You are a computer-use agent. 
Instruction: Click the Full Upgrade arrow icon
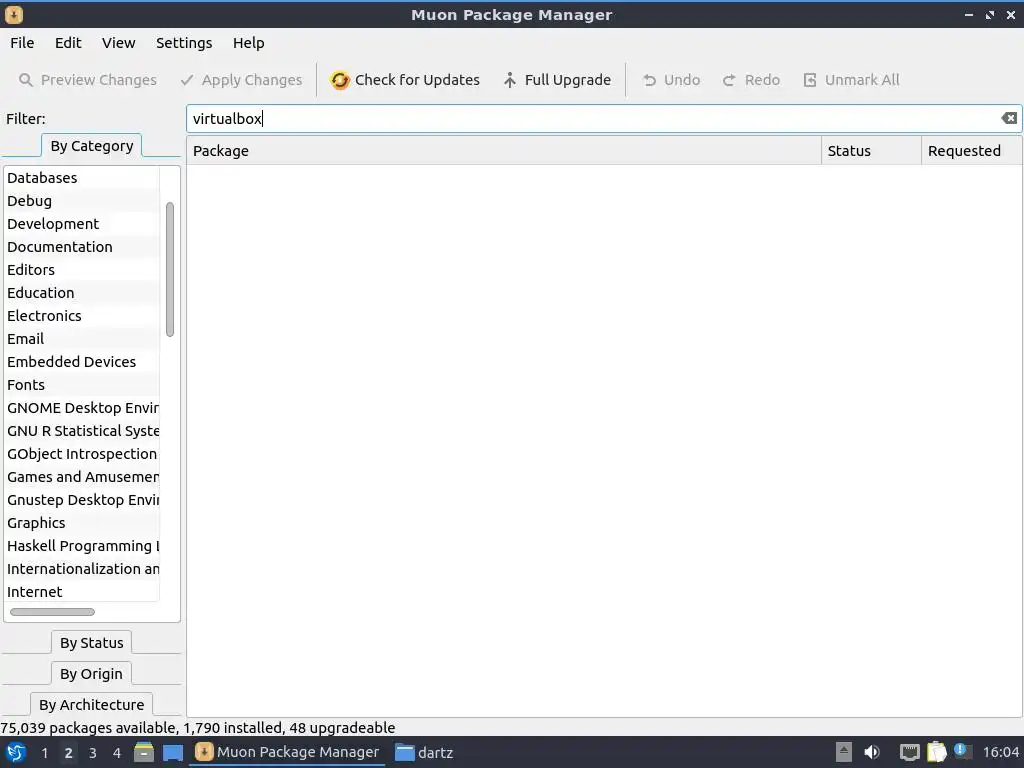[510, 80]
